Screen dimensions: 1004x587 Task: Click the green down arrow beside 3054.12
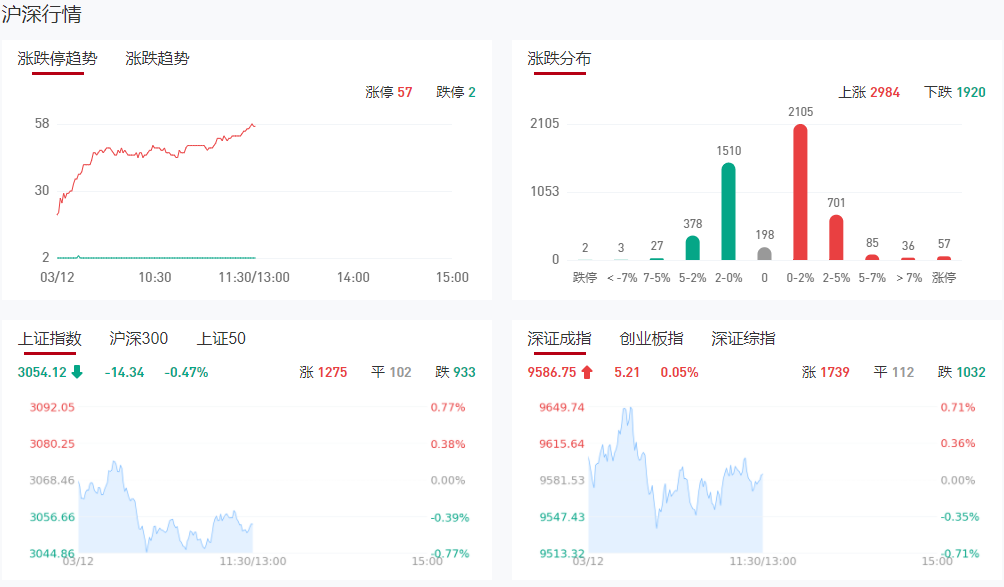(77, 372)
